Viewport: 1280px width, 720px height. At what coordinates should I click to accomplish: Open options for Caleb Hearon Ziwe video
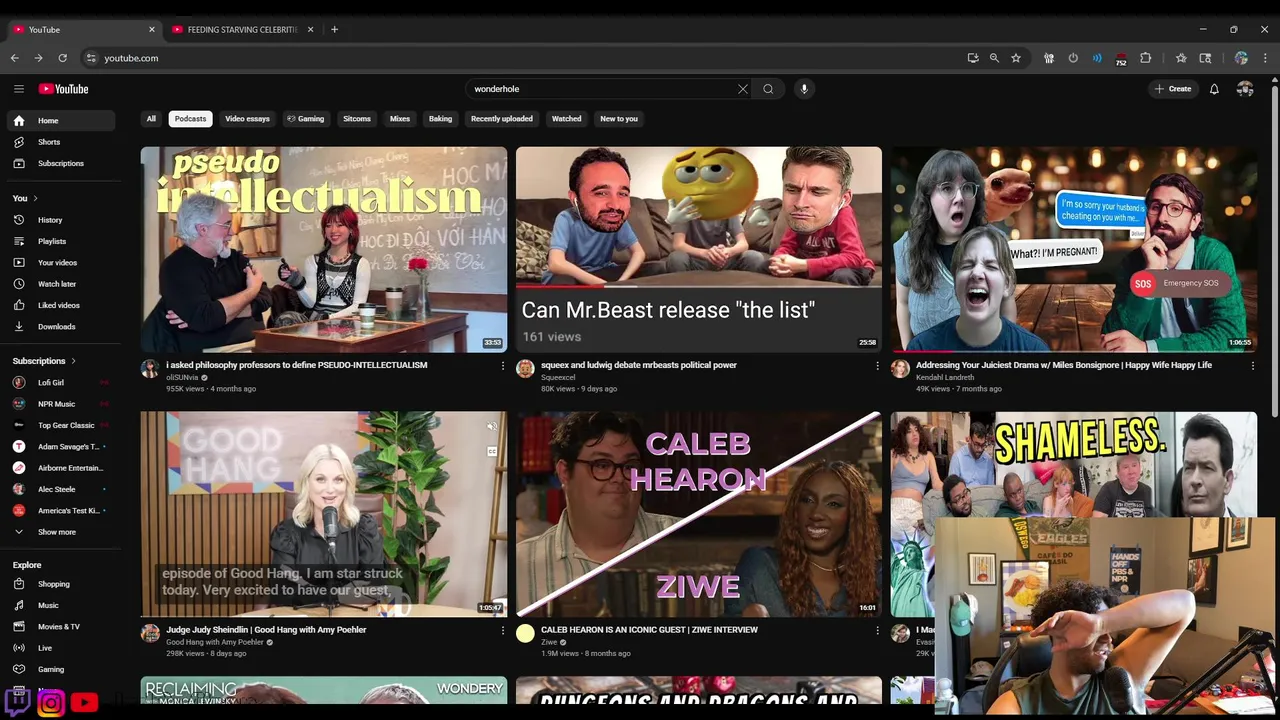pos(877,631)
